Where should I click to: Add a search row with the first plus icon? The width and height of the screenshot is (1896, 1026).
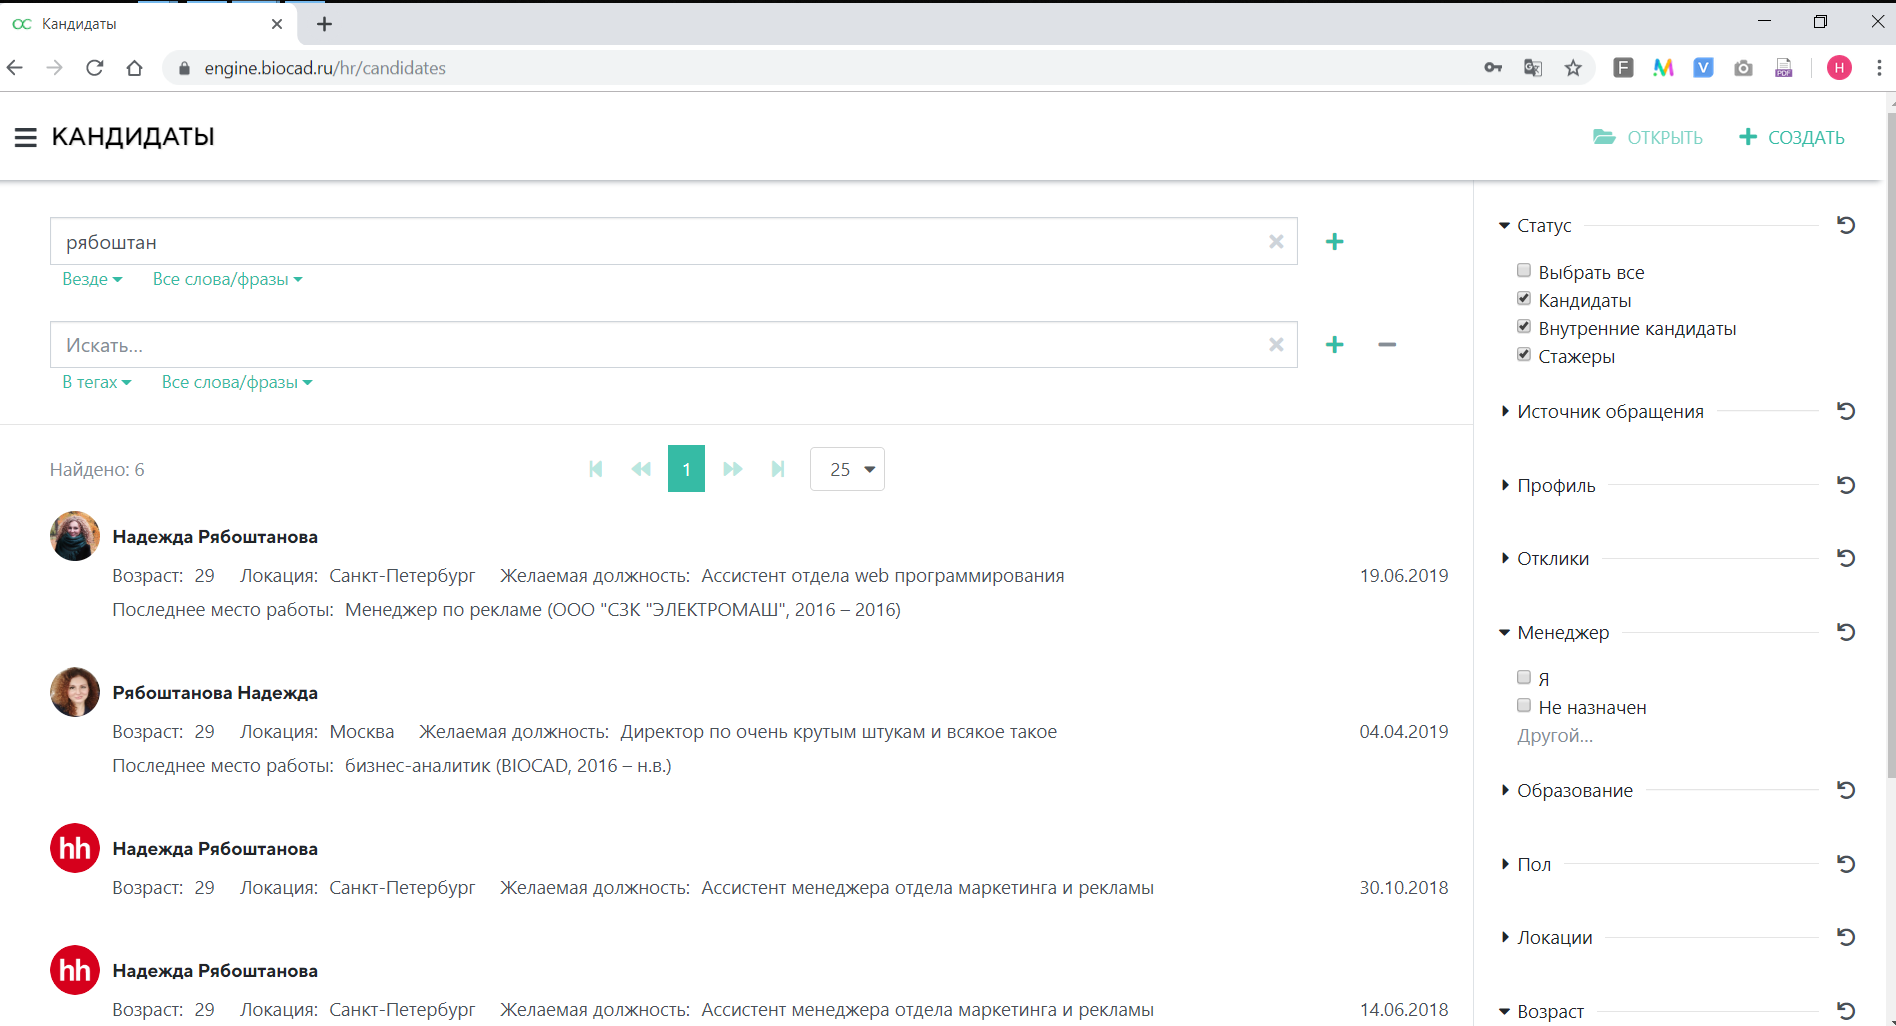click(x=1334, y=242)
